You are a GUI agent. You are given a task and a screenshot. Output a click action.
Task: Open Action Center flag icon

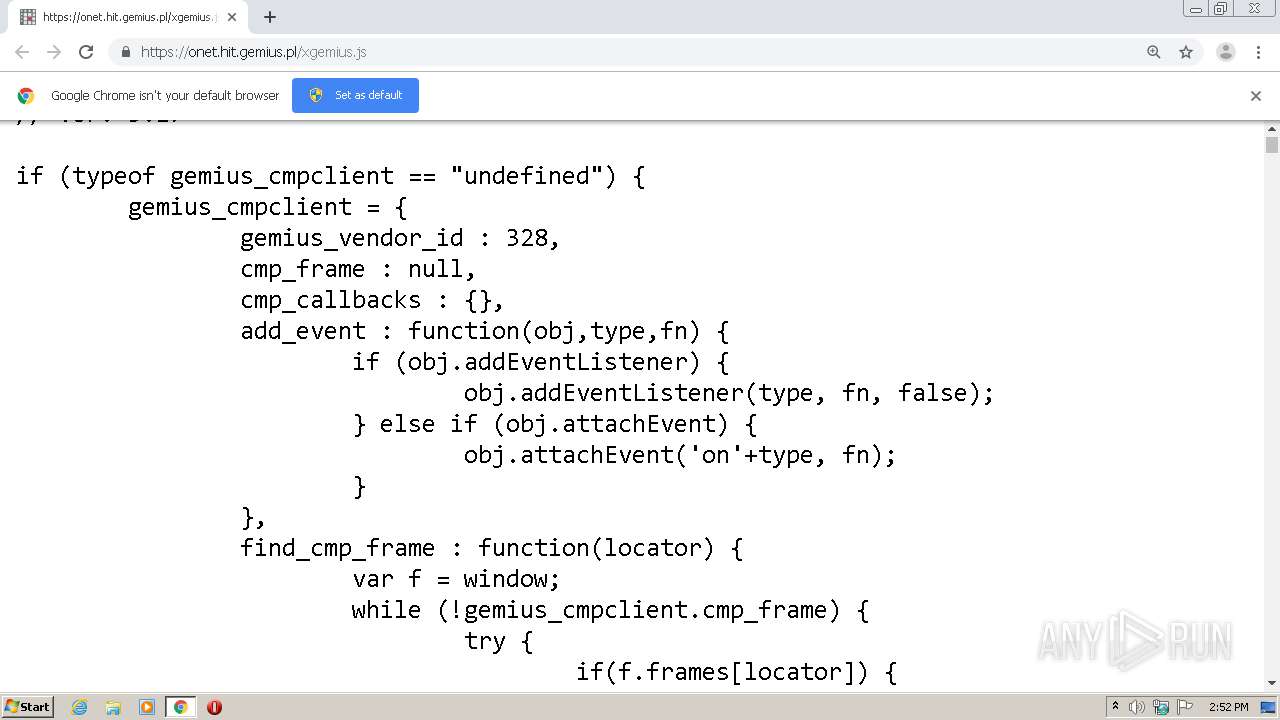pos(1184,707)
